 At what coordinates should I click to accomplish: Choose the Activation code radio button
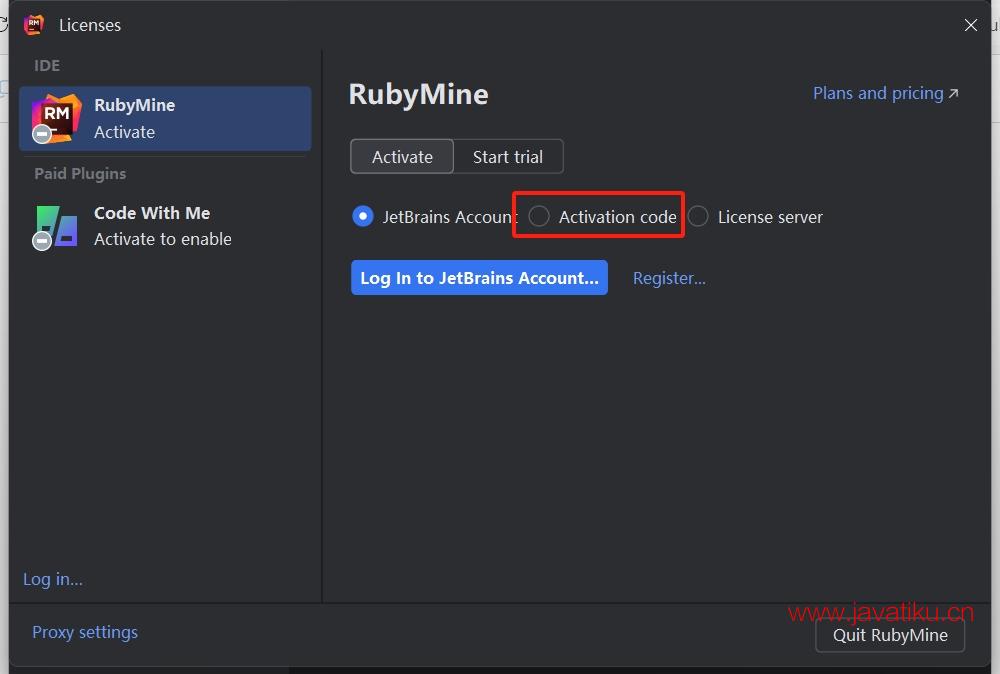point(539,216)
